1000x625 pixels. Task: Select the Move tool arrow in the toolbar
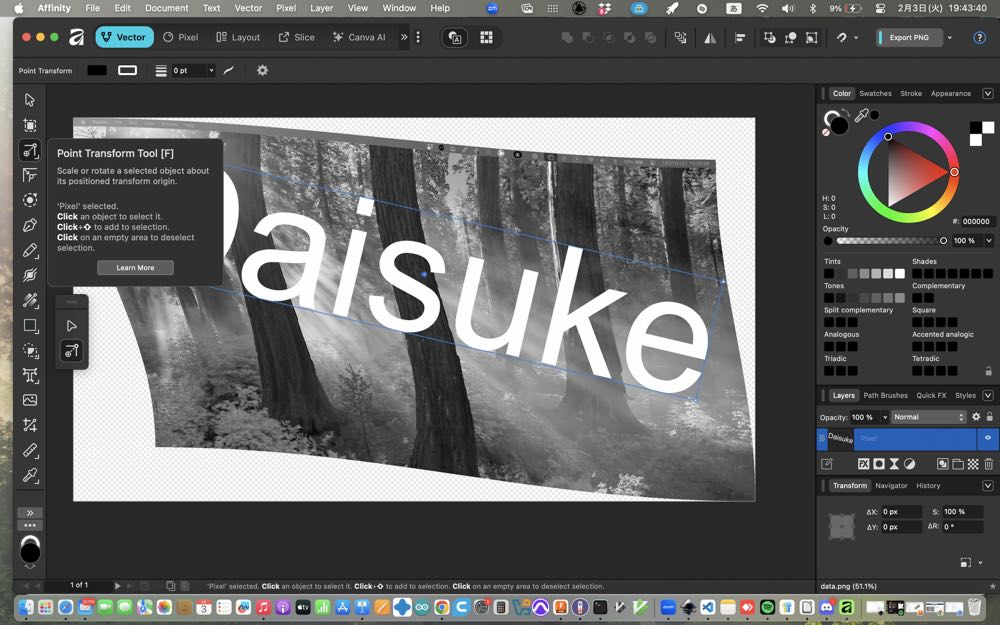pos(30,100)
